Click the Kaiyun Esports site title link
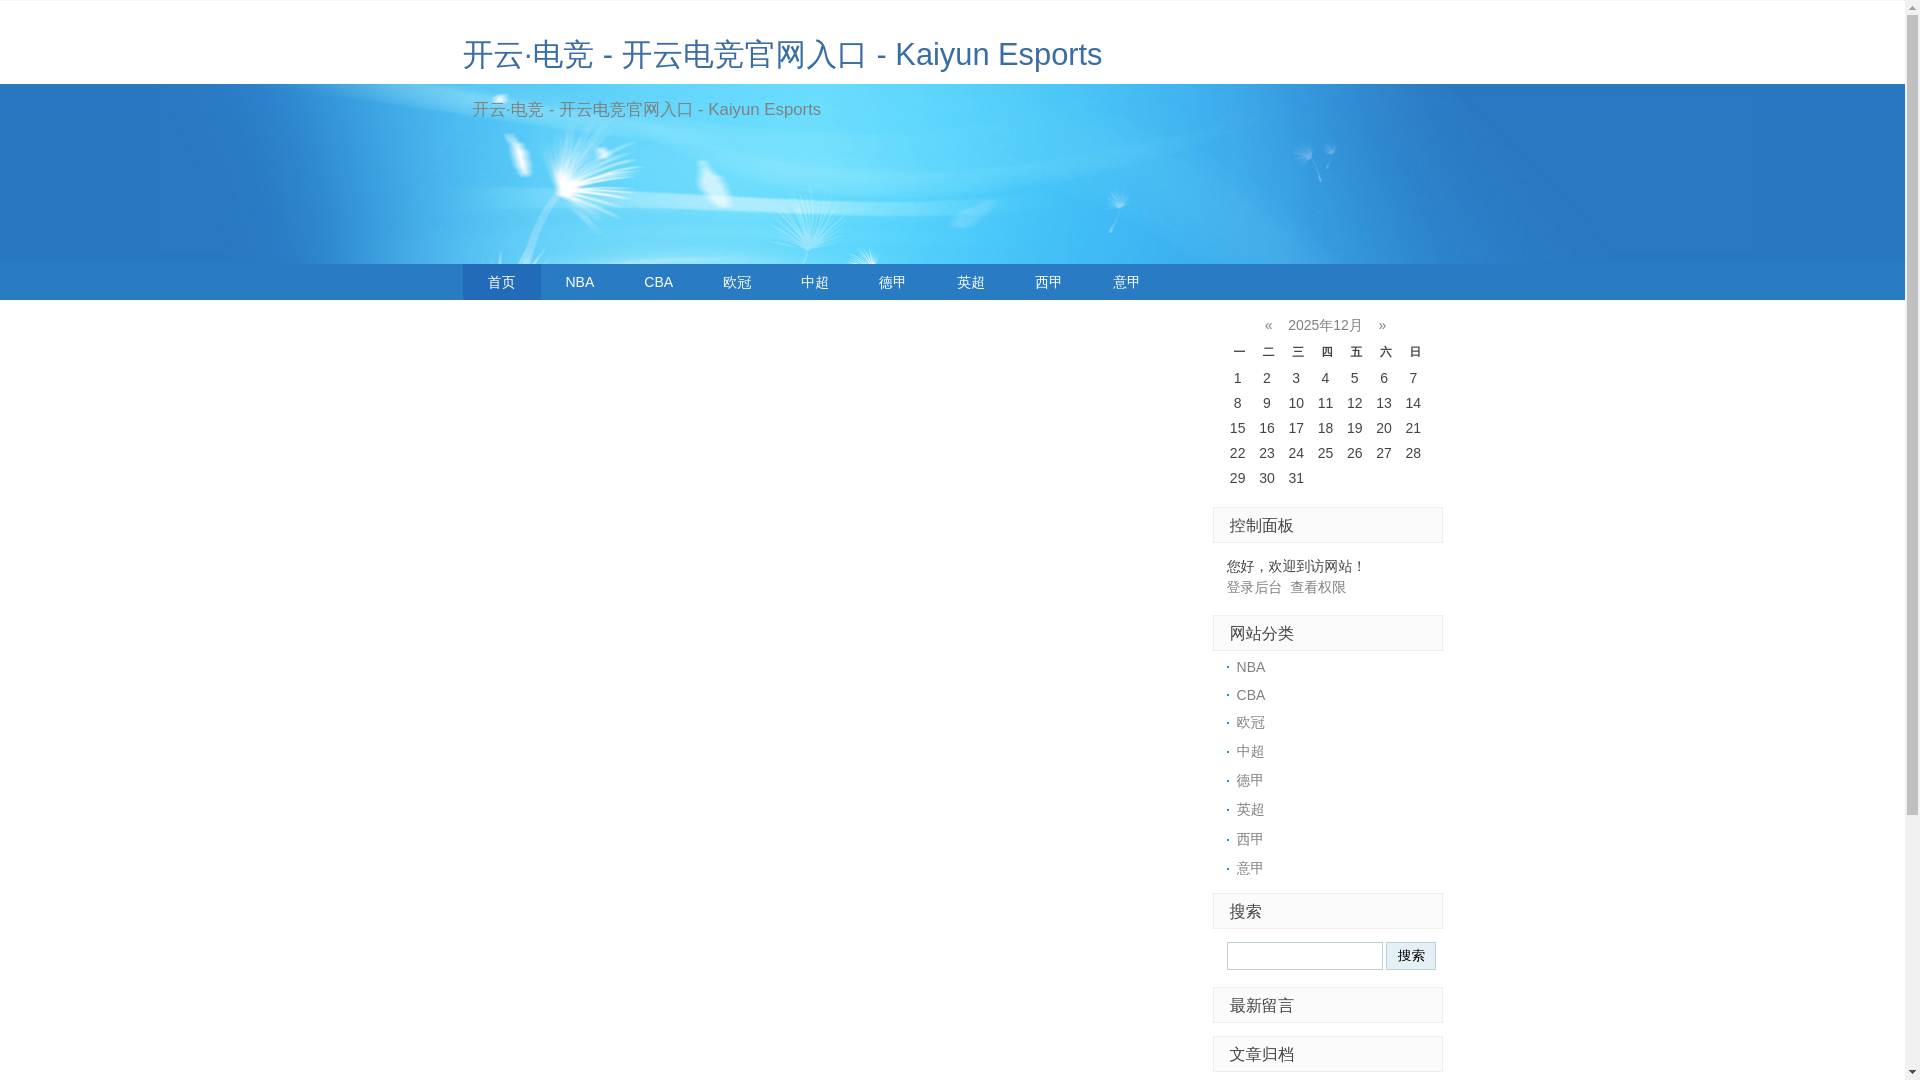1920x1080 pixels. [782, 54]
